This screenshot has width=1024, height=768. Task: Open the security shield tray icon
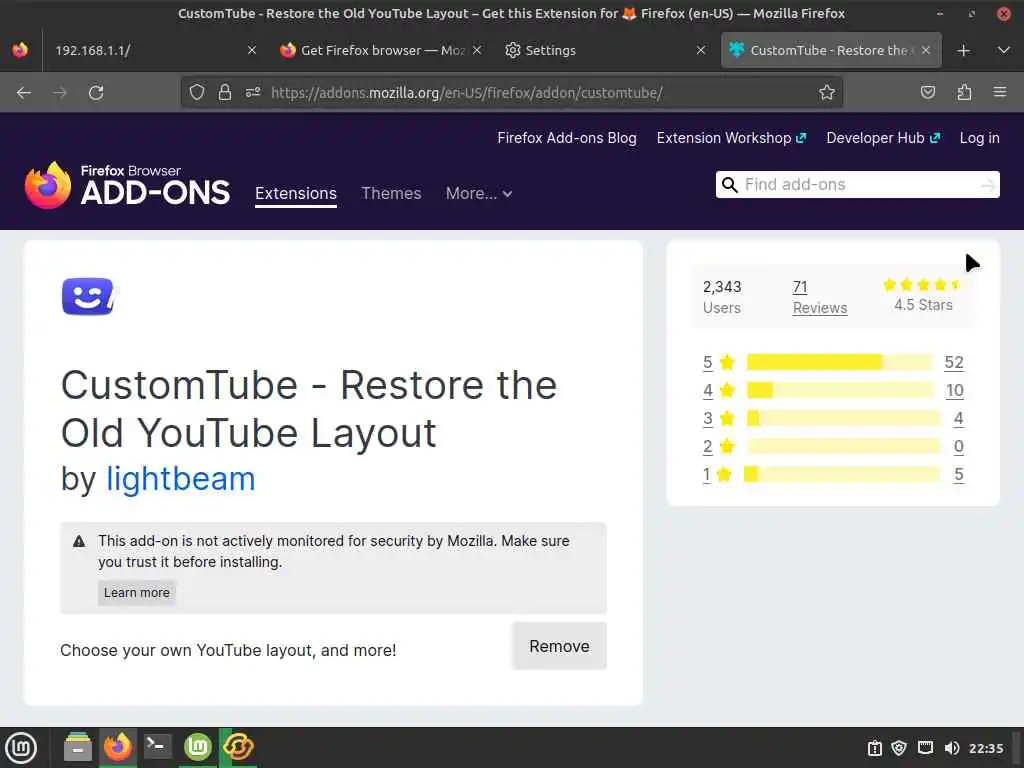(x=899, y=748)
